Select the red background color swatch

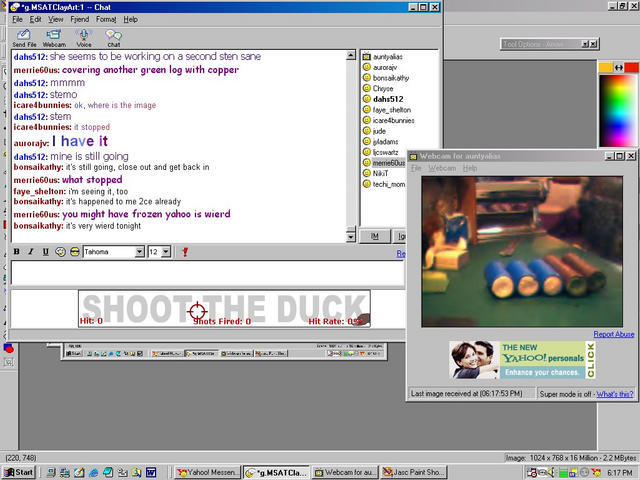coord(631,67)
